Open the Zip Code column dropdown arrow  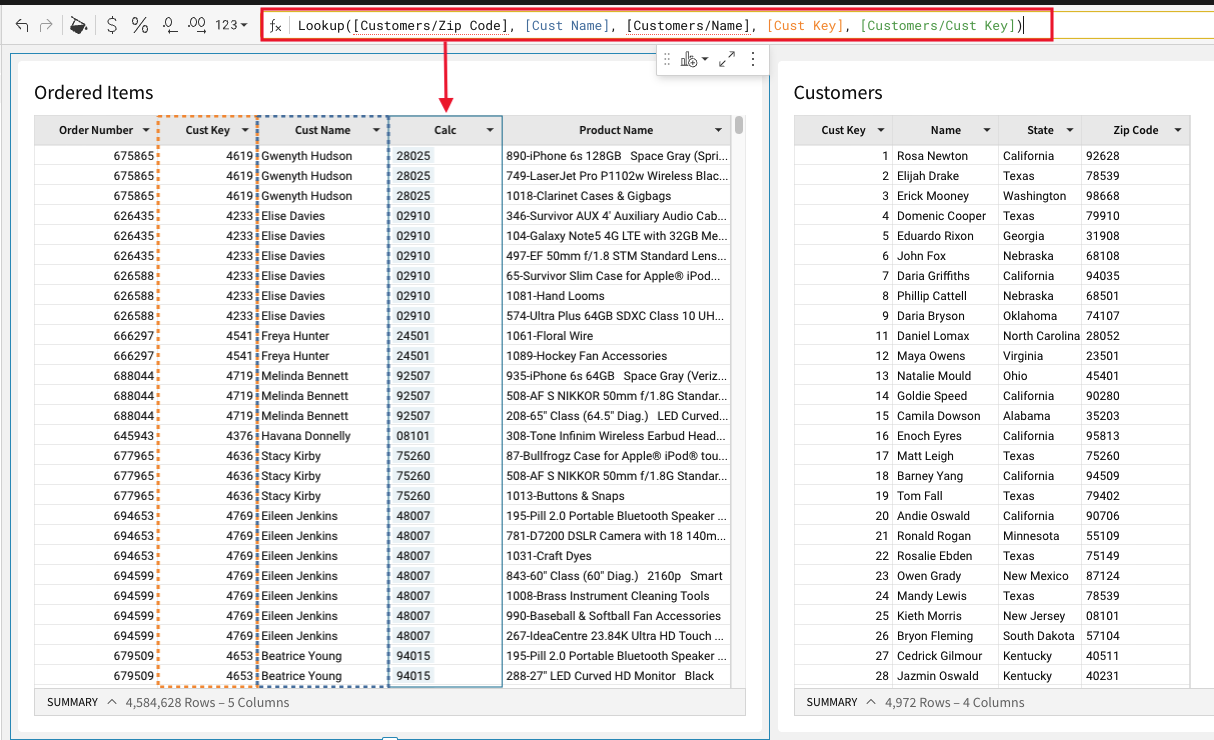[1177, 131]
